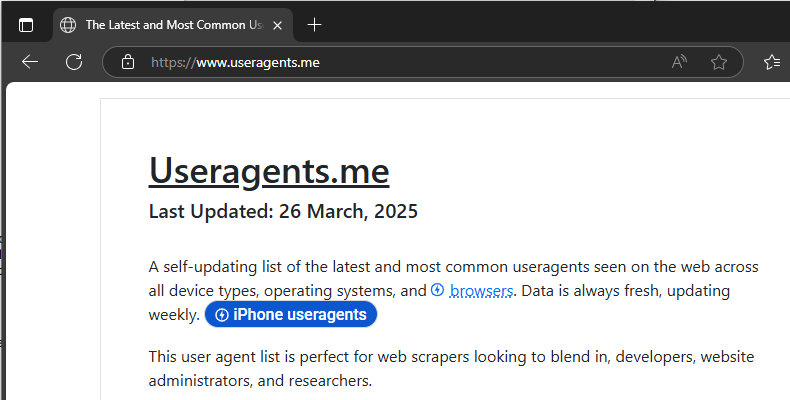This screenshot has height=400, width=790.
Task: Open a new tab with plus button
Action: (x=315, y=25)
